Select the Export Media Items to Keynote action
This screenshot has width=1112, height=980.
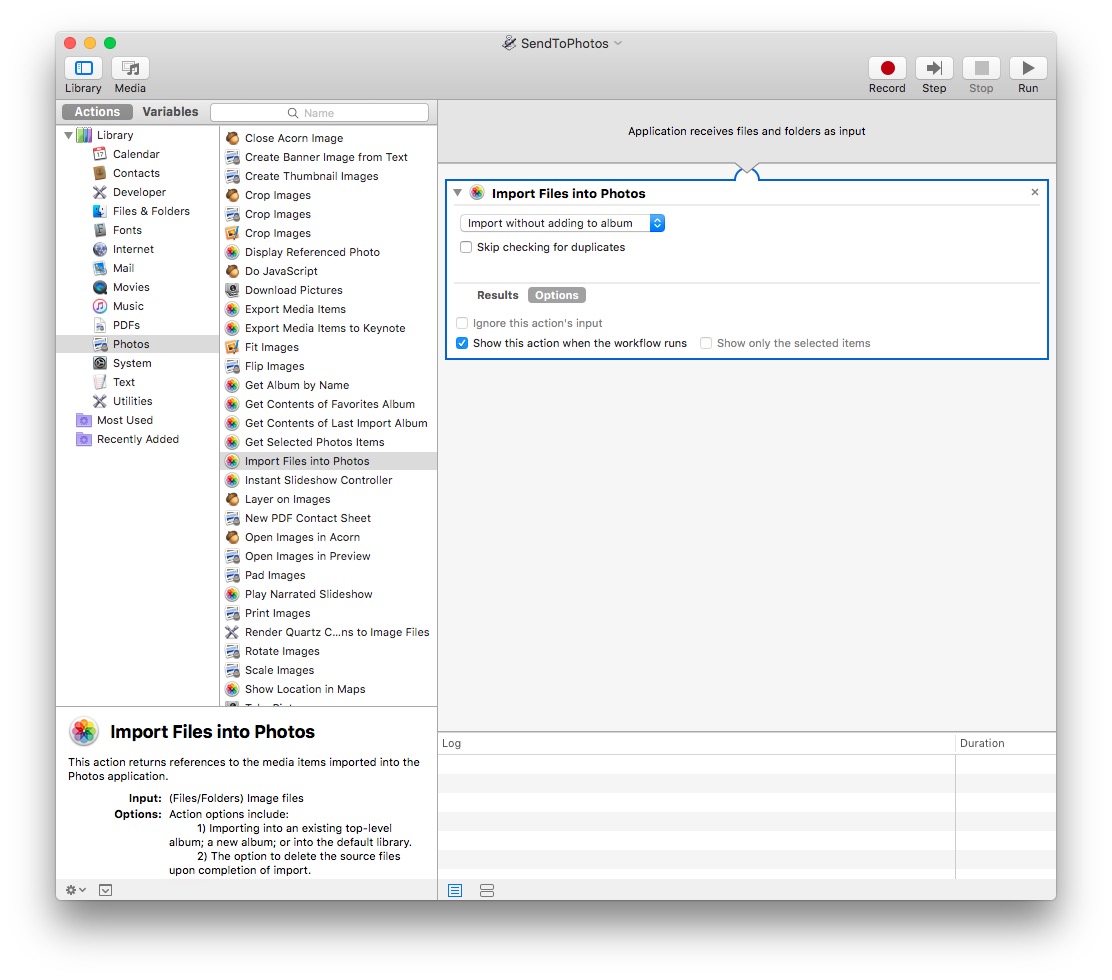328,328
